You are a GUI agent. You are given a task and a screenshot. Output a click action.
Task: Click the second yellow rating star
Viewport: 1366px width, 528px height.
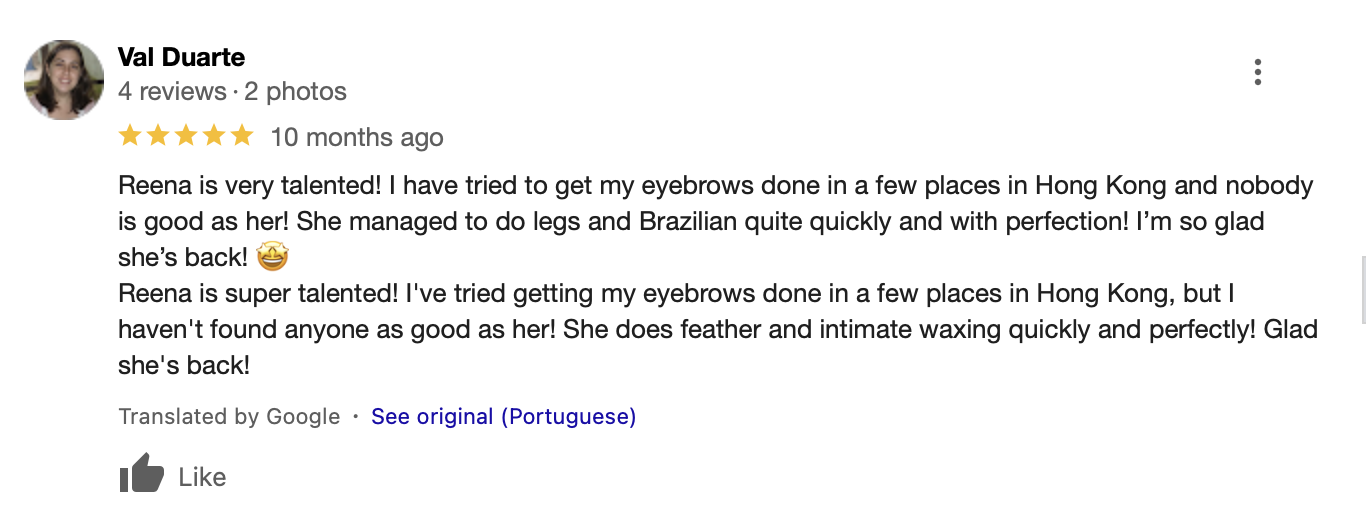(x=158, y=136)
